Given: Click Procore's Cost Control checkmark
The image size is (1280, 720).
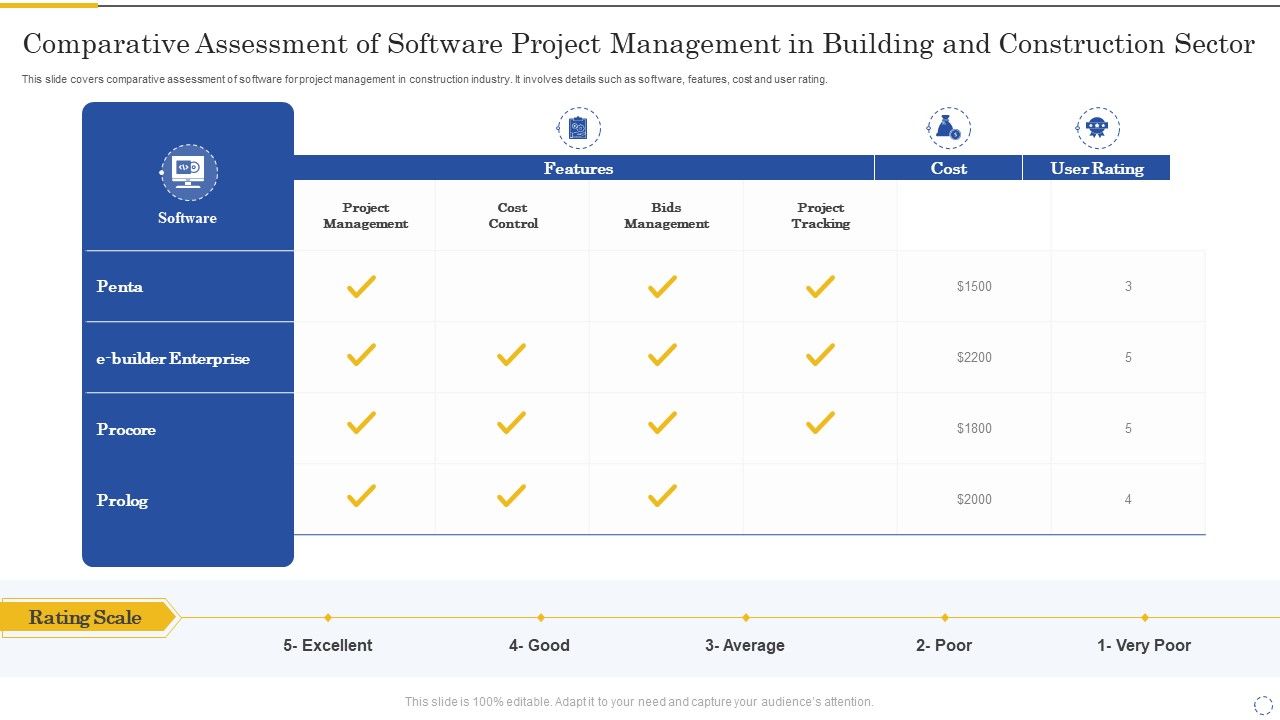Looking at the screenshot, I should [511, 423].
